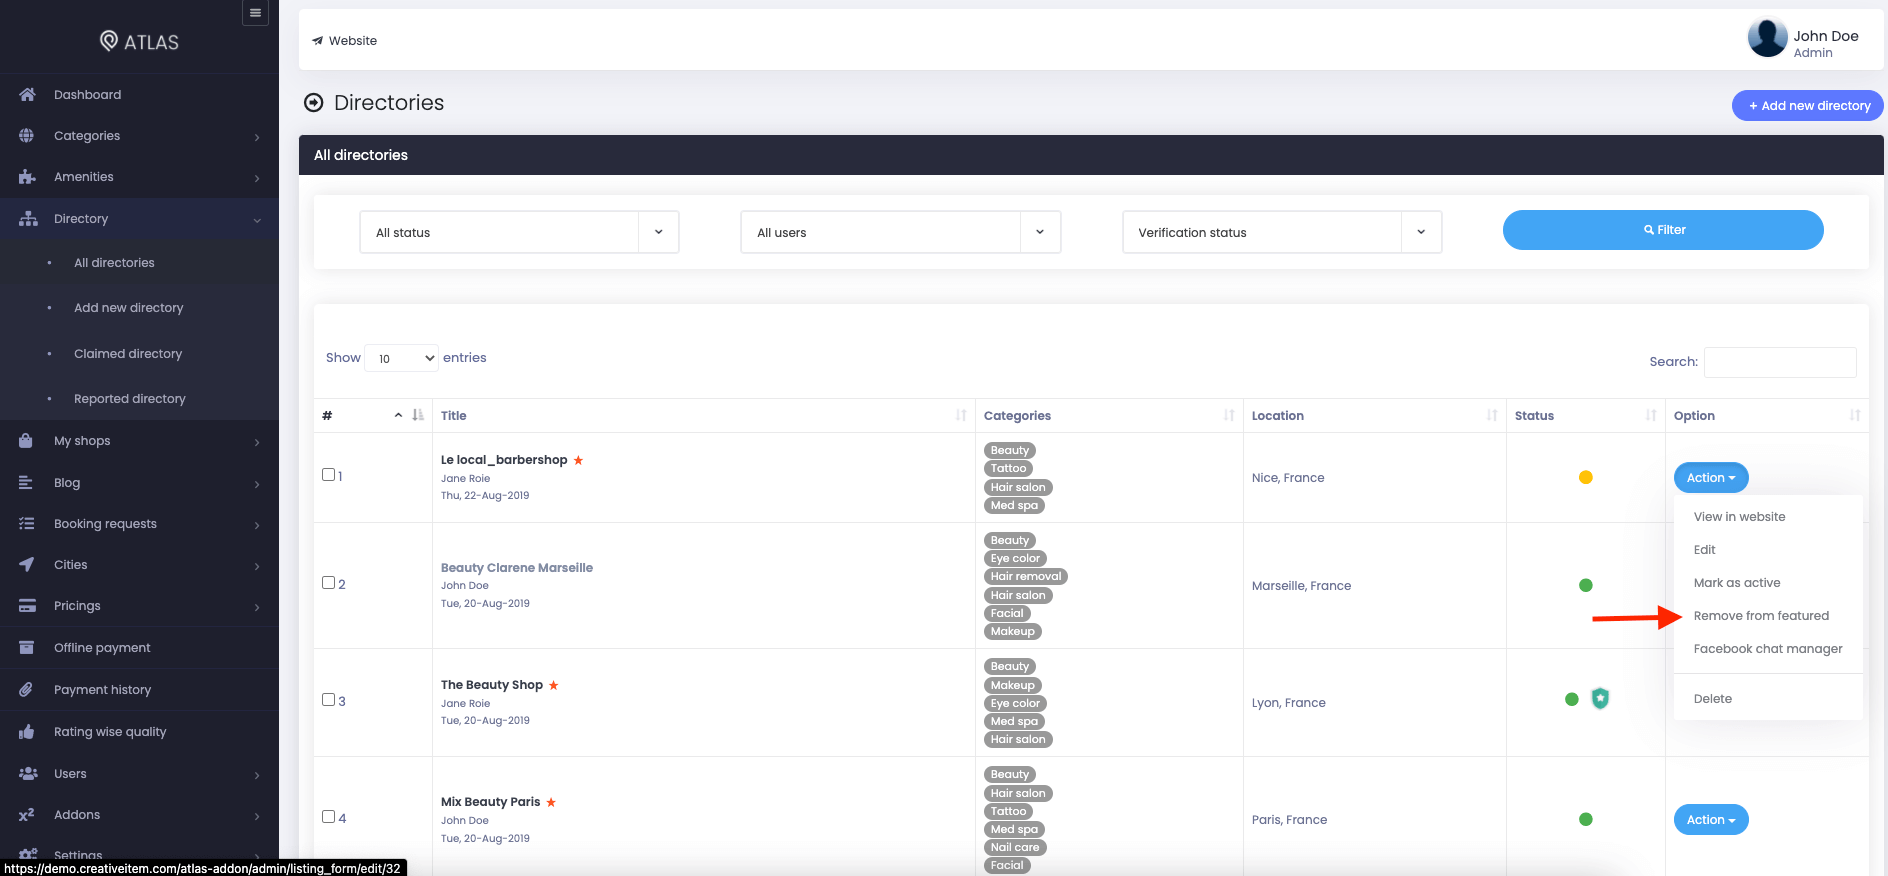Click the Blog lines icon

[x=26, y=483]
